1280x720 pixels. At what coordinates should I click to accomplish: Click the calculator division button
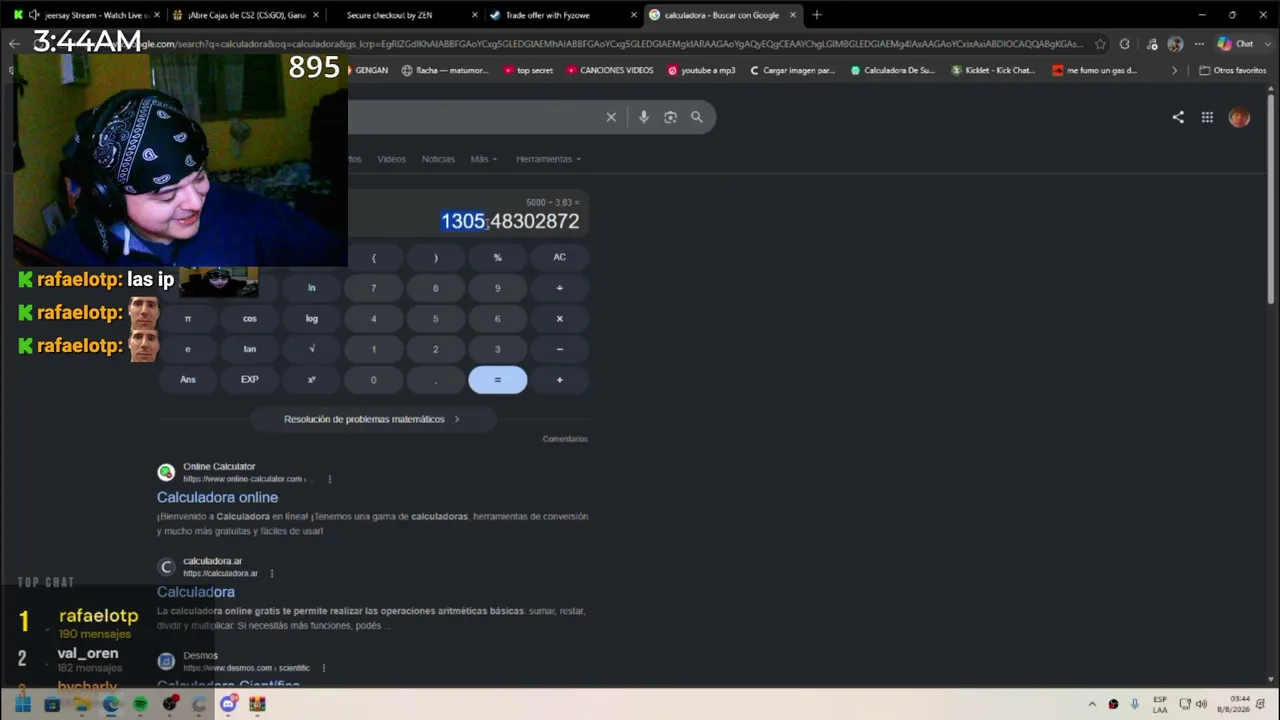click(x=559, y=288)
